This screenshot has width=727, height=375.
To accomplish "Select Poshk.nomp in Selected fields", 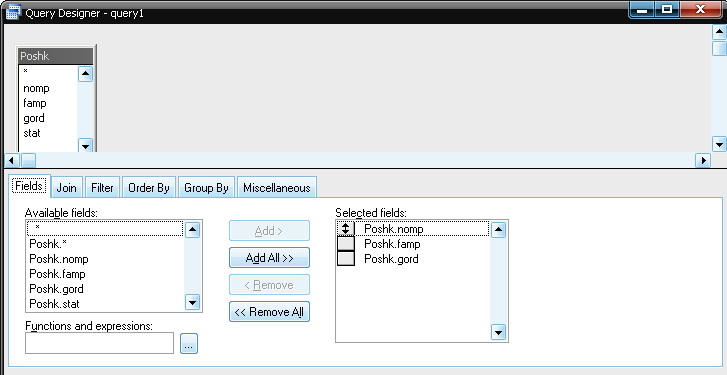I will pos(422,229).
